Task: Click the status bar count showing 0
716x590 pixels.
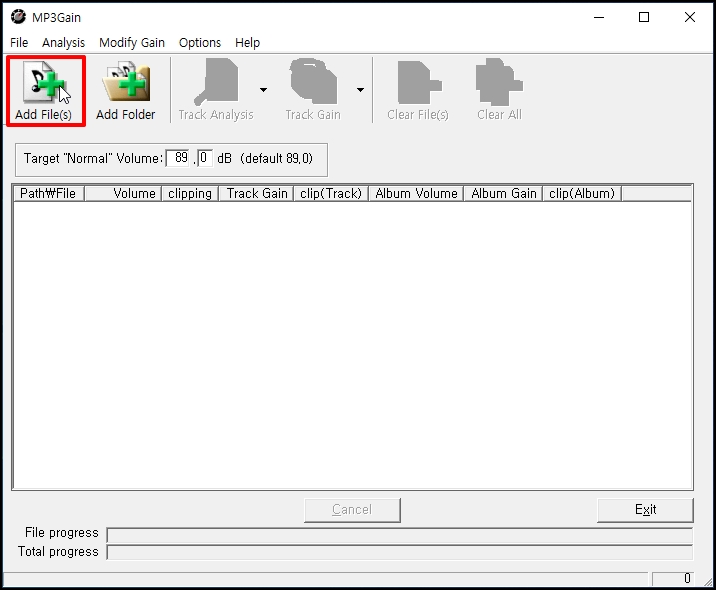Action: click(x=674, y=579)
